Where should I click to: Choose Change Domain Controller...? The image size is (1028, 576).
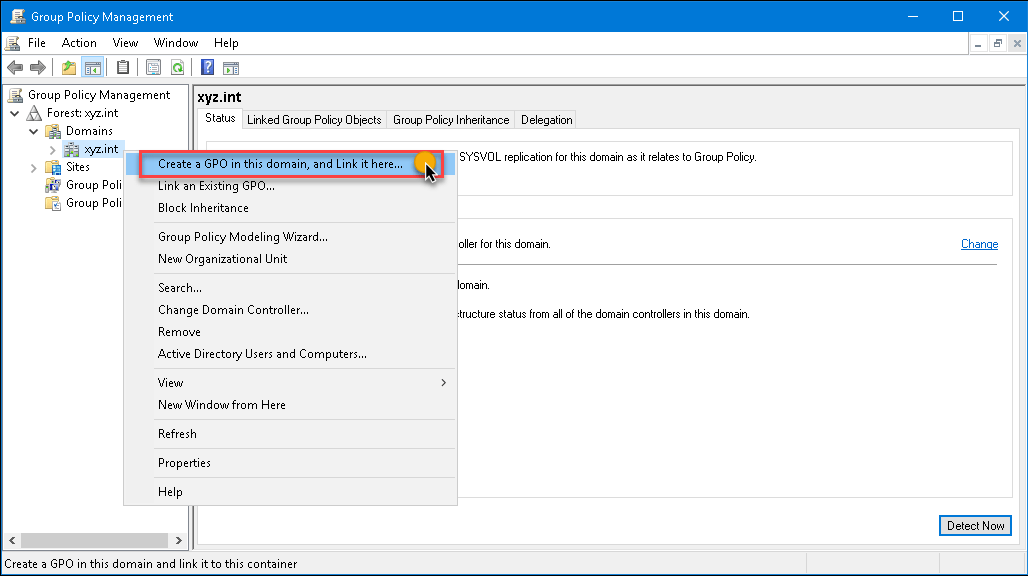[291, 311]
